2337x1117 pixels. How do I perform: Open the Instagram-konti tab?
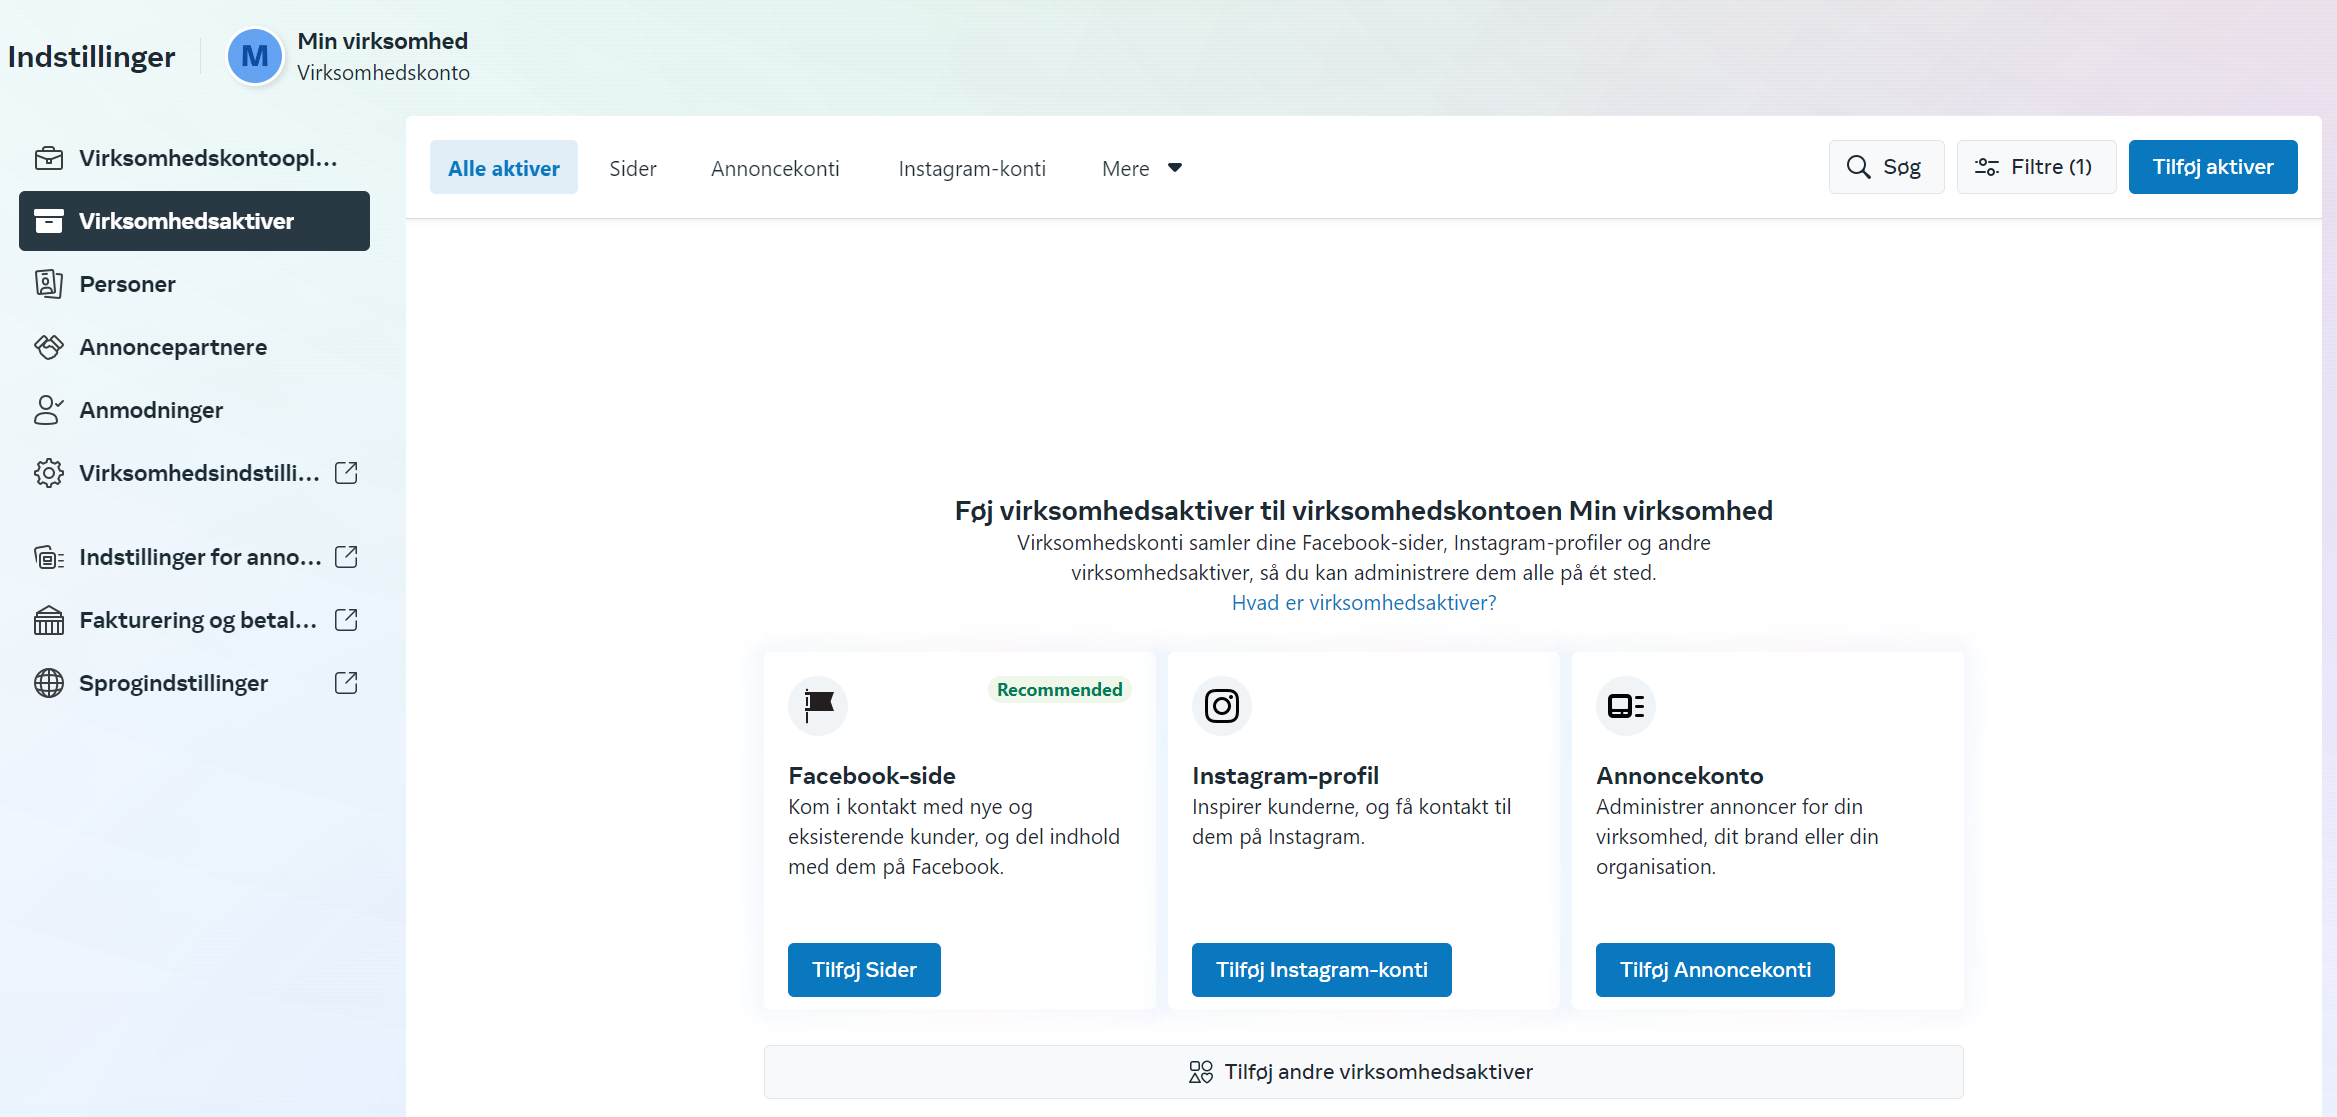pyautogui.click(x=972, y=168)
